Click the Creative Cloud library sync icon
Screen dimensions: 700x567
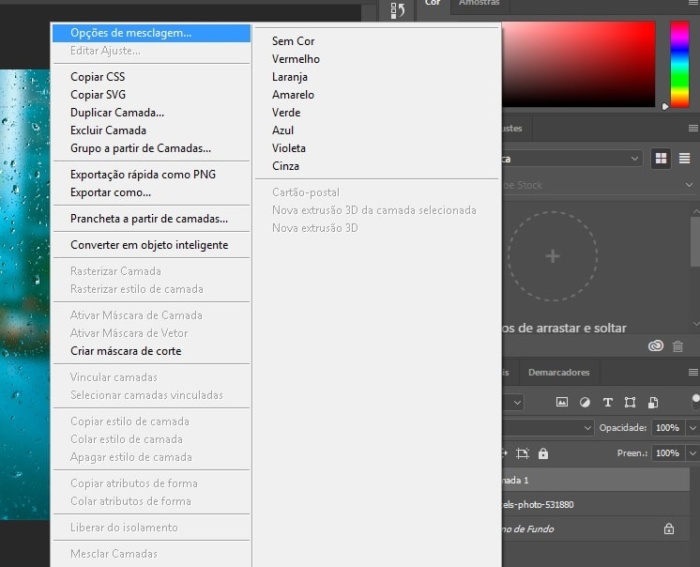point(656,346)
